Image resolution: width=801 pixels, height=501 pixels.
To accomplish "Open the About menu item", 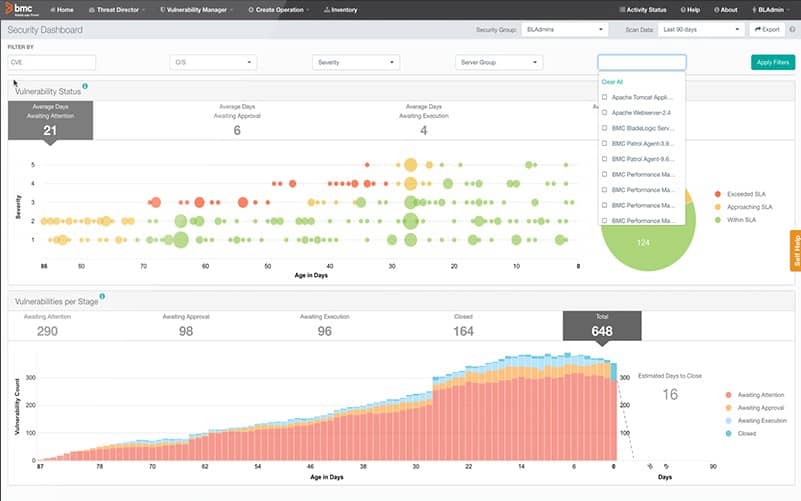I will [725, 10].
